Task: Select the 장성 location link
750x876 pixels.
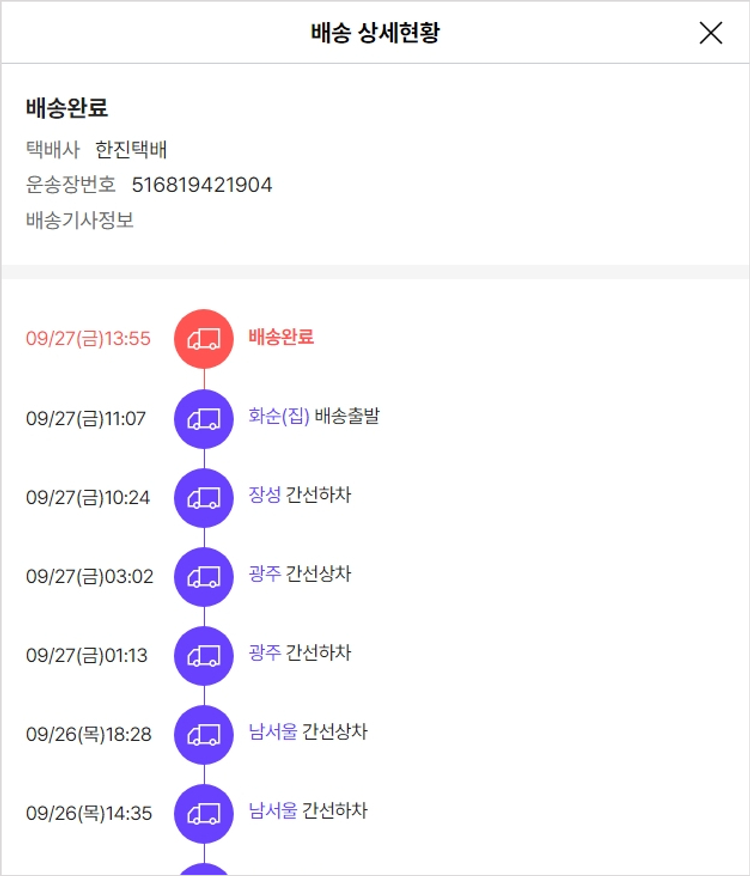Action: [x=265, y=495]
